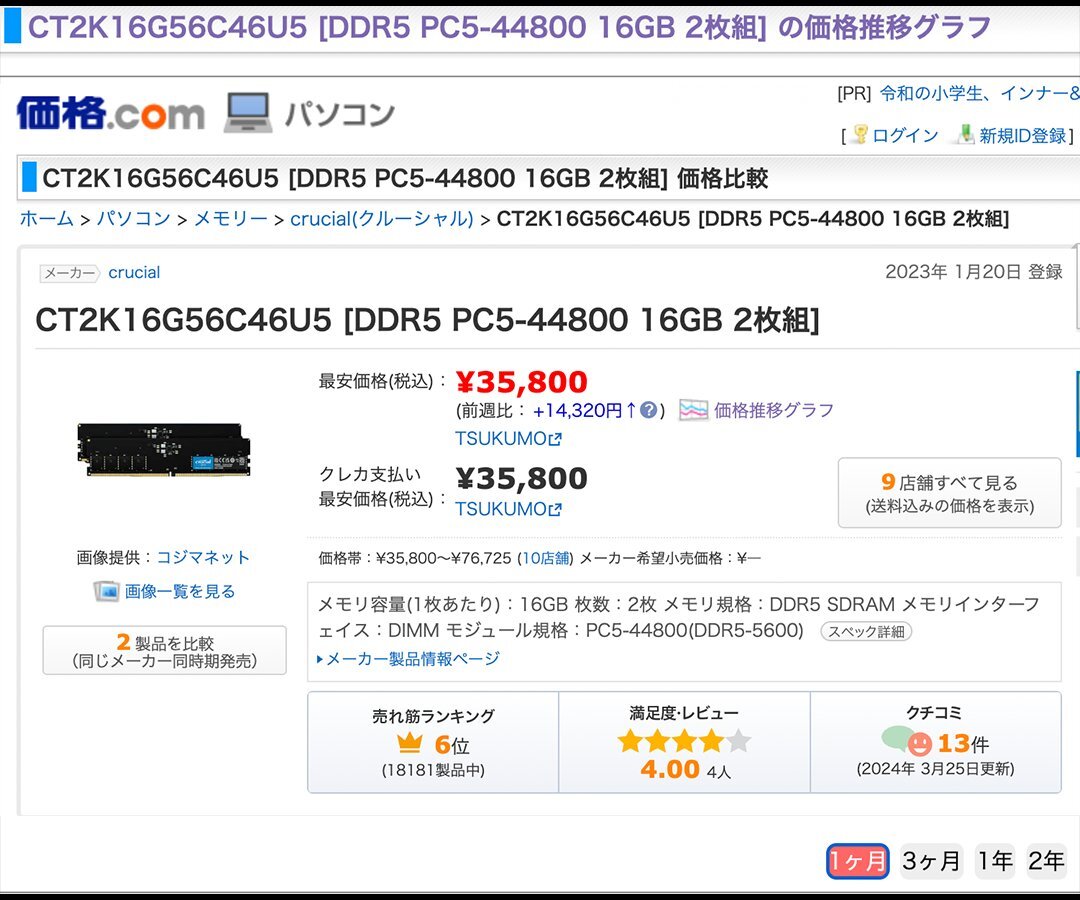The width and height of the screenshot is (1080, 900).
Task: Select the 1ヶ月 period tab
Action: (858, 861)
